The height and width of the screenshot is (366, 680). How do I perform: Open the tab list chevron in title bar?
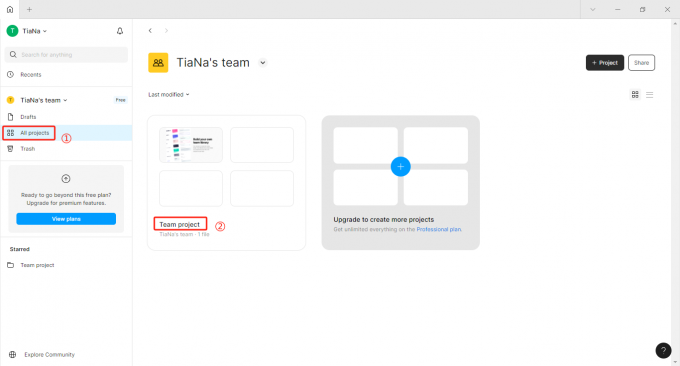coord(592,9)
